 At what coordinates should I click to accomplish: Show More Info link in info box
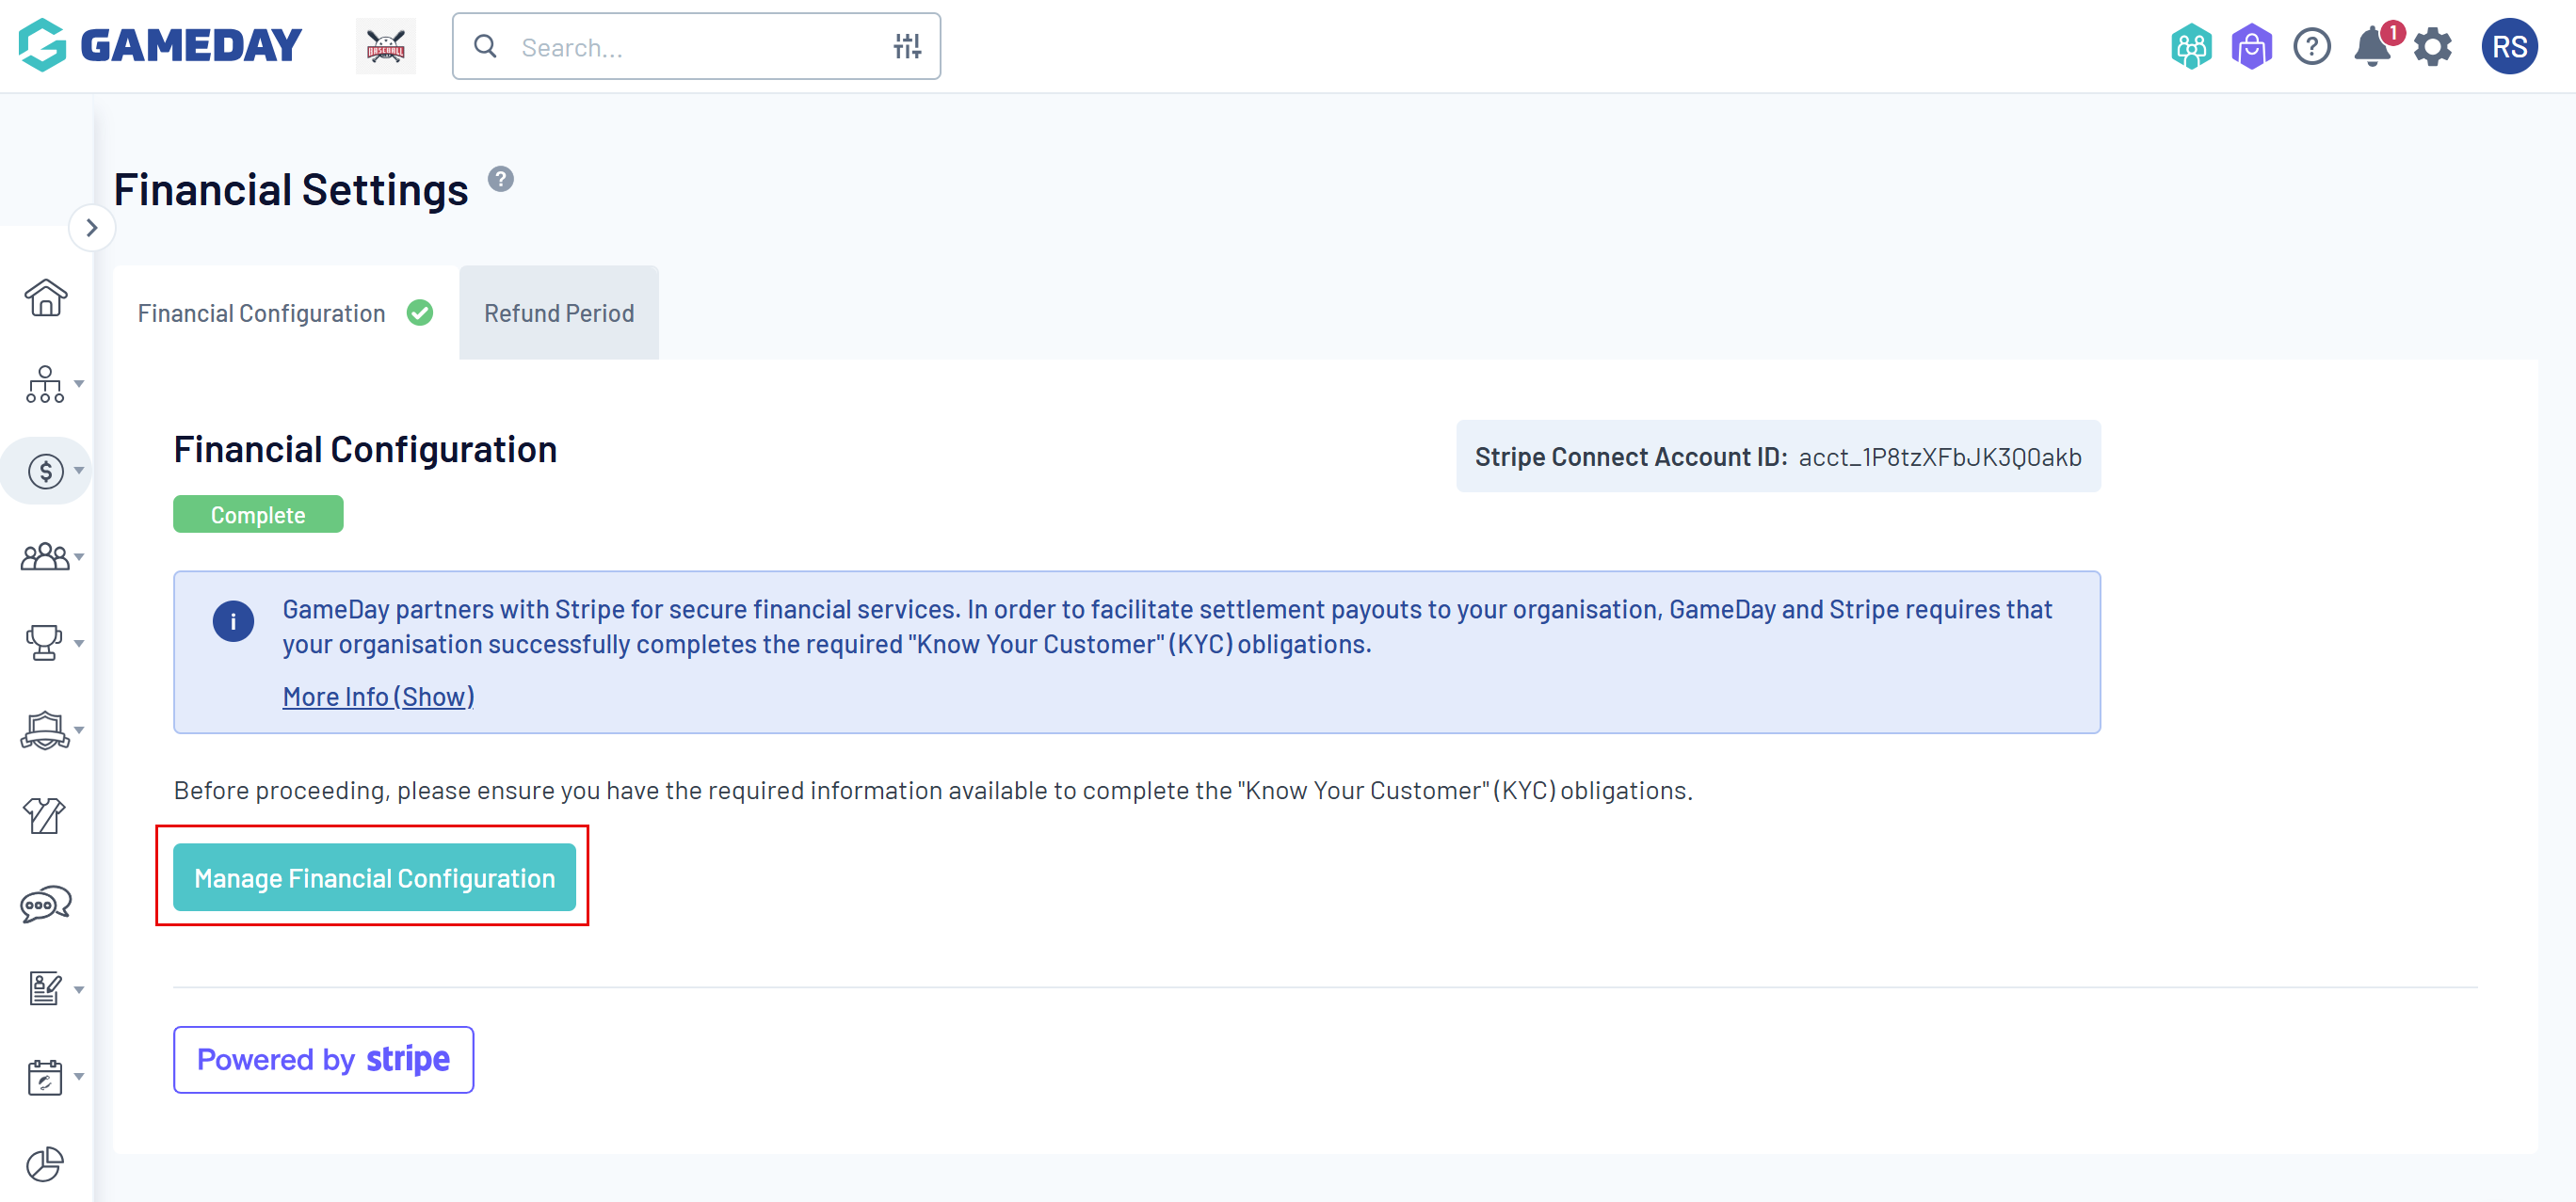pos(378,696)
